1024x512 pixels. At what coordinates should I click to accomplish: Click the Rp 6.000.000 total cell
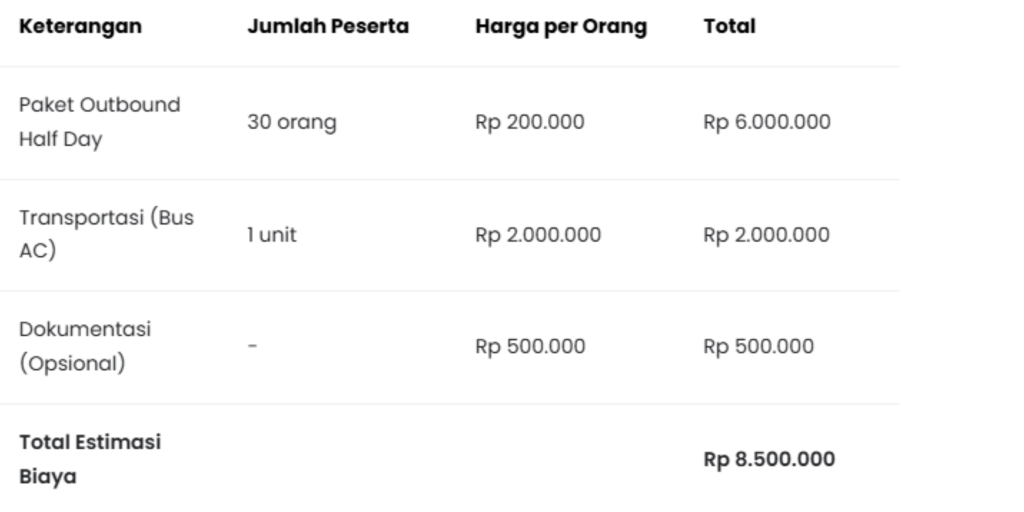point(767,123)
